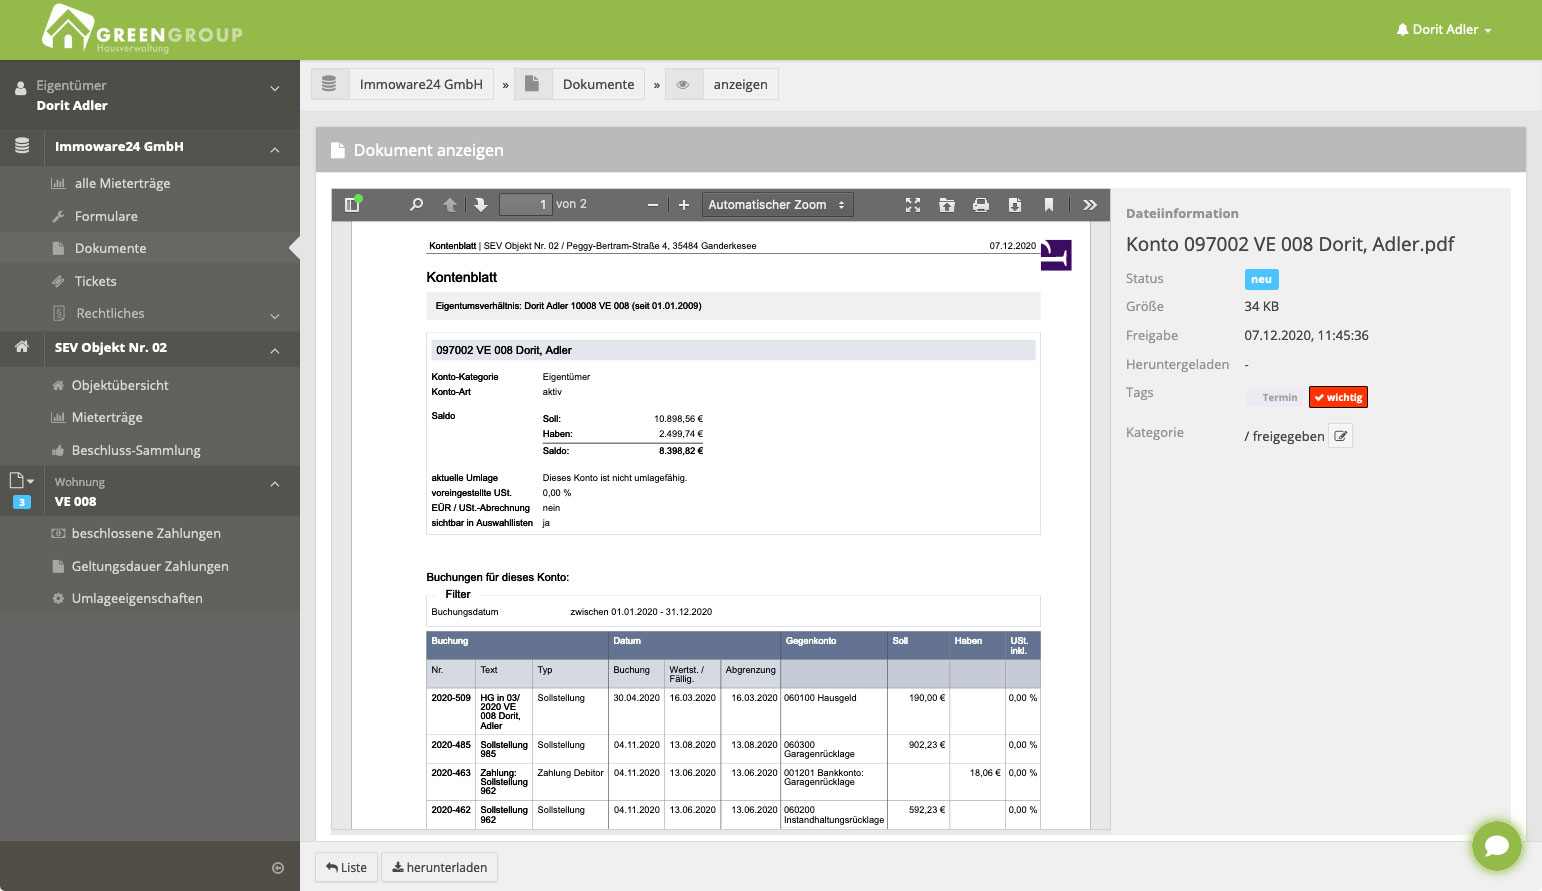Click Immoware24 GmbH breadcrumb
Viewport: 1542px width, 891px height.
(421, 84)
